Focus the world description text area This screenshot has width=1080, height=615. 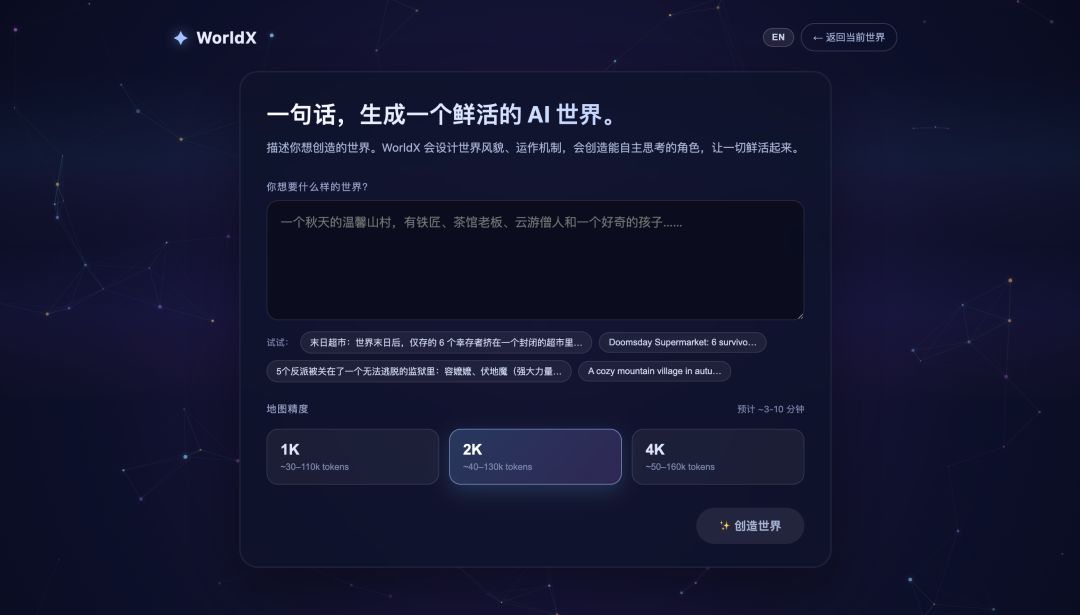535,260
